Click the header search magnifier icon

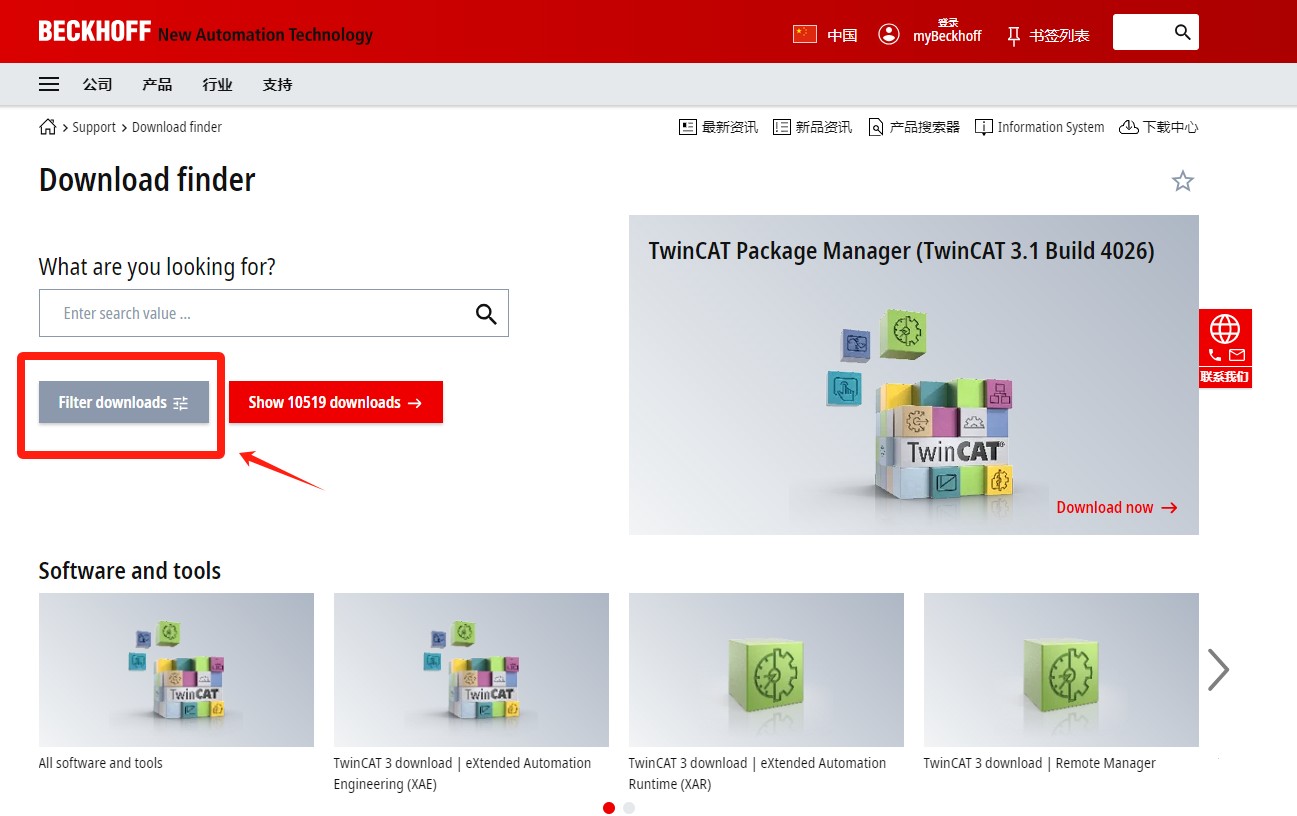tap(1183, 32)
